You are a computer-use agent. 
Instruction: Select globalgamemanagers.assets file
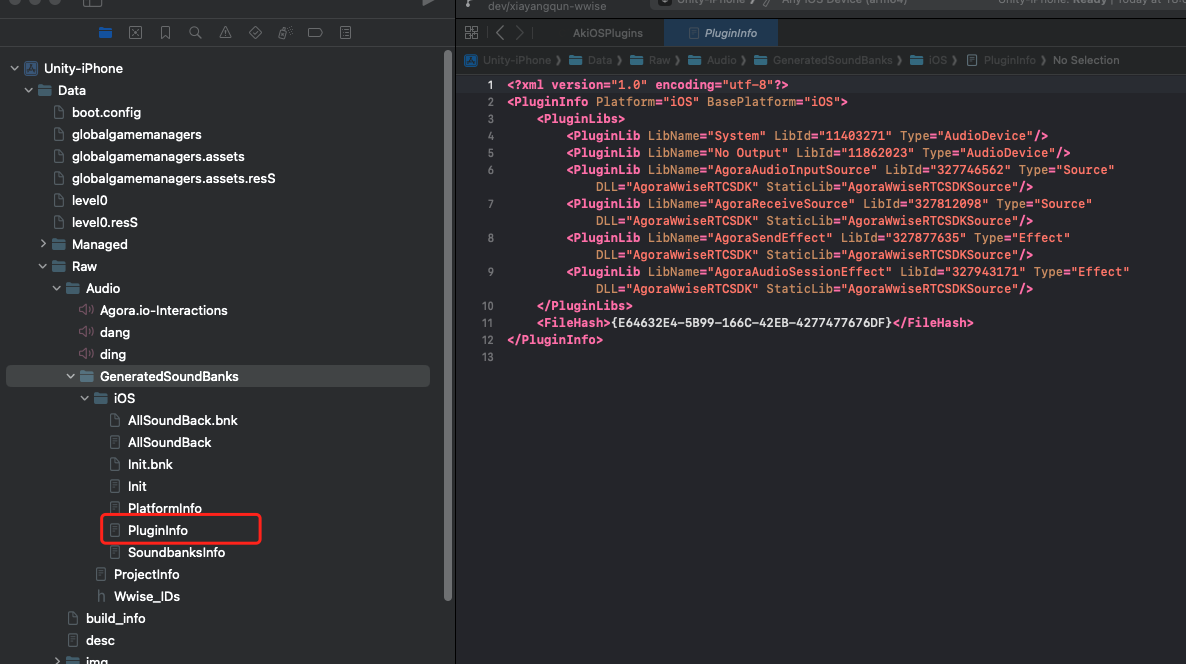[158, 156]
